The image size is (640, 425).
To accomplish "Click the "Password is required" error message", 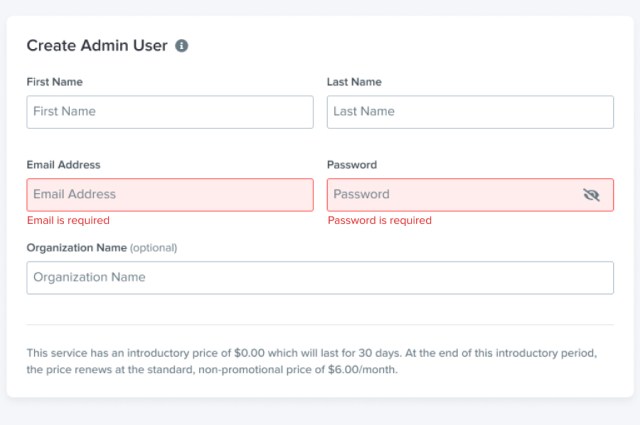I will [380, 220].
